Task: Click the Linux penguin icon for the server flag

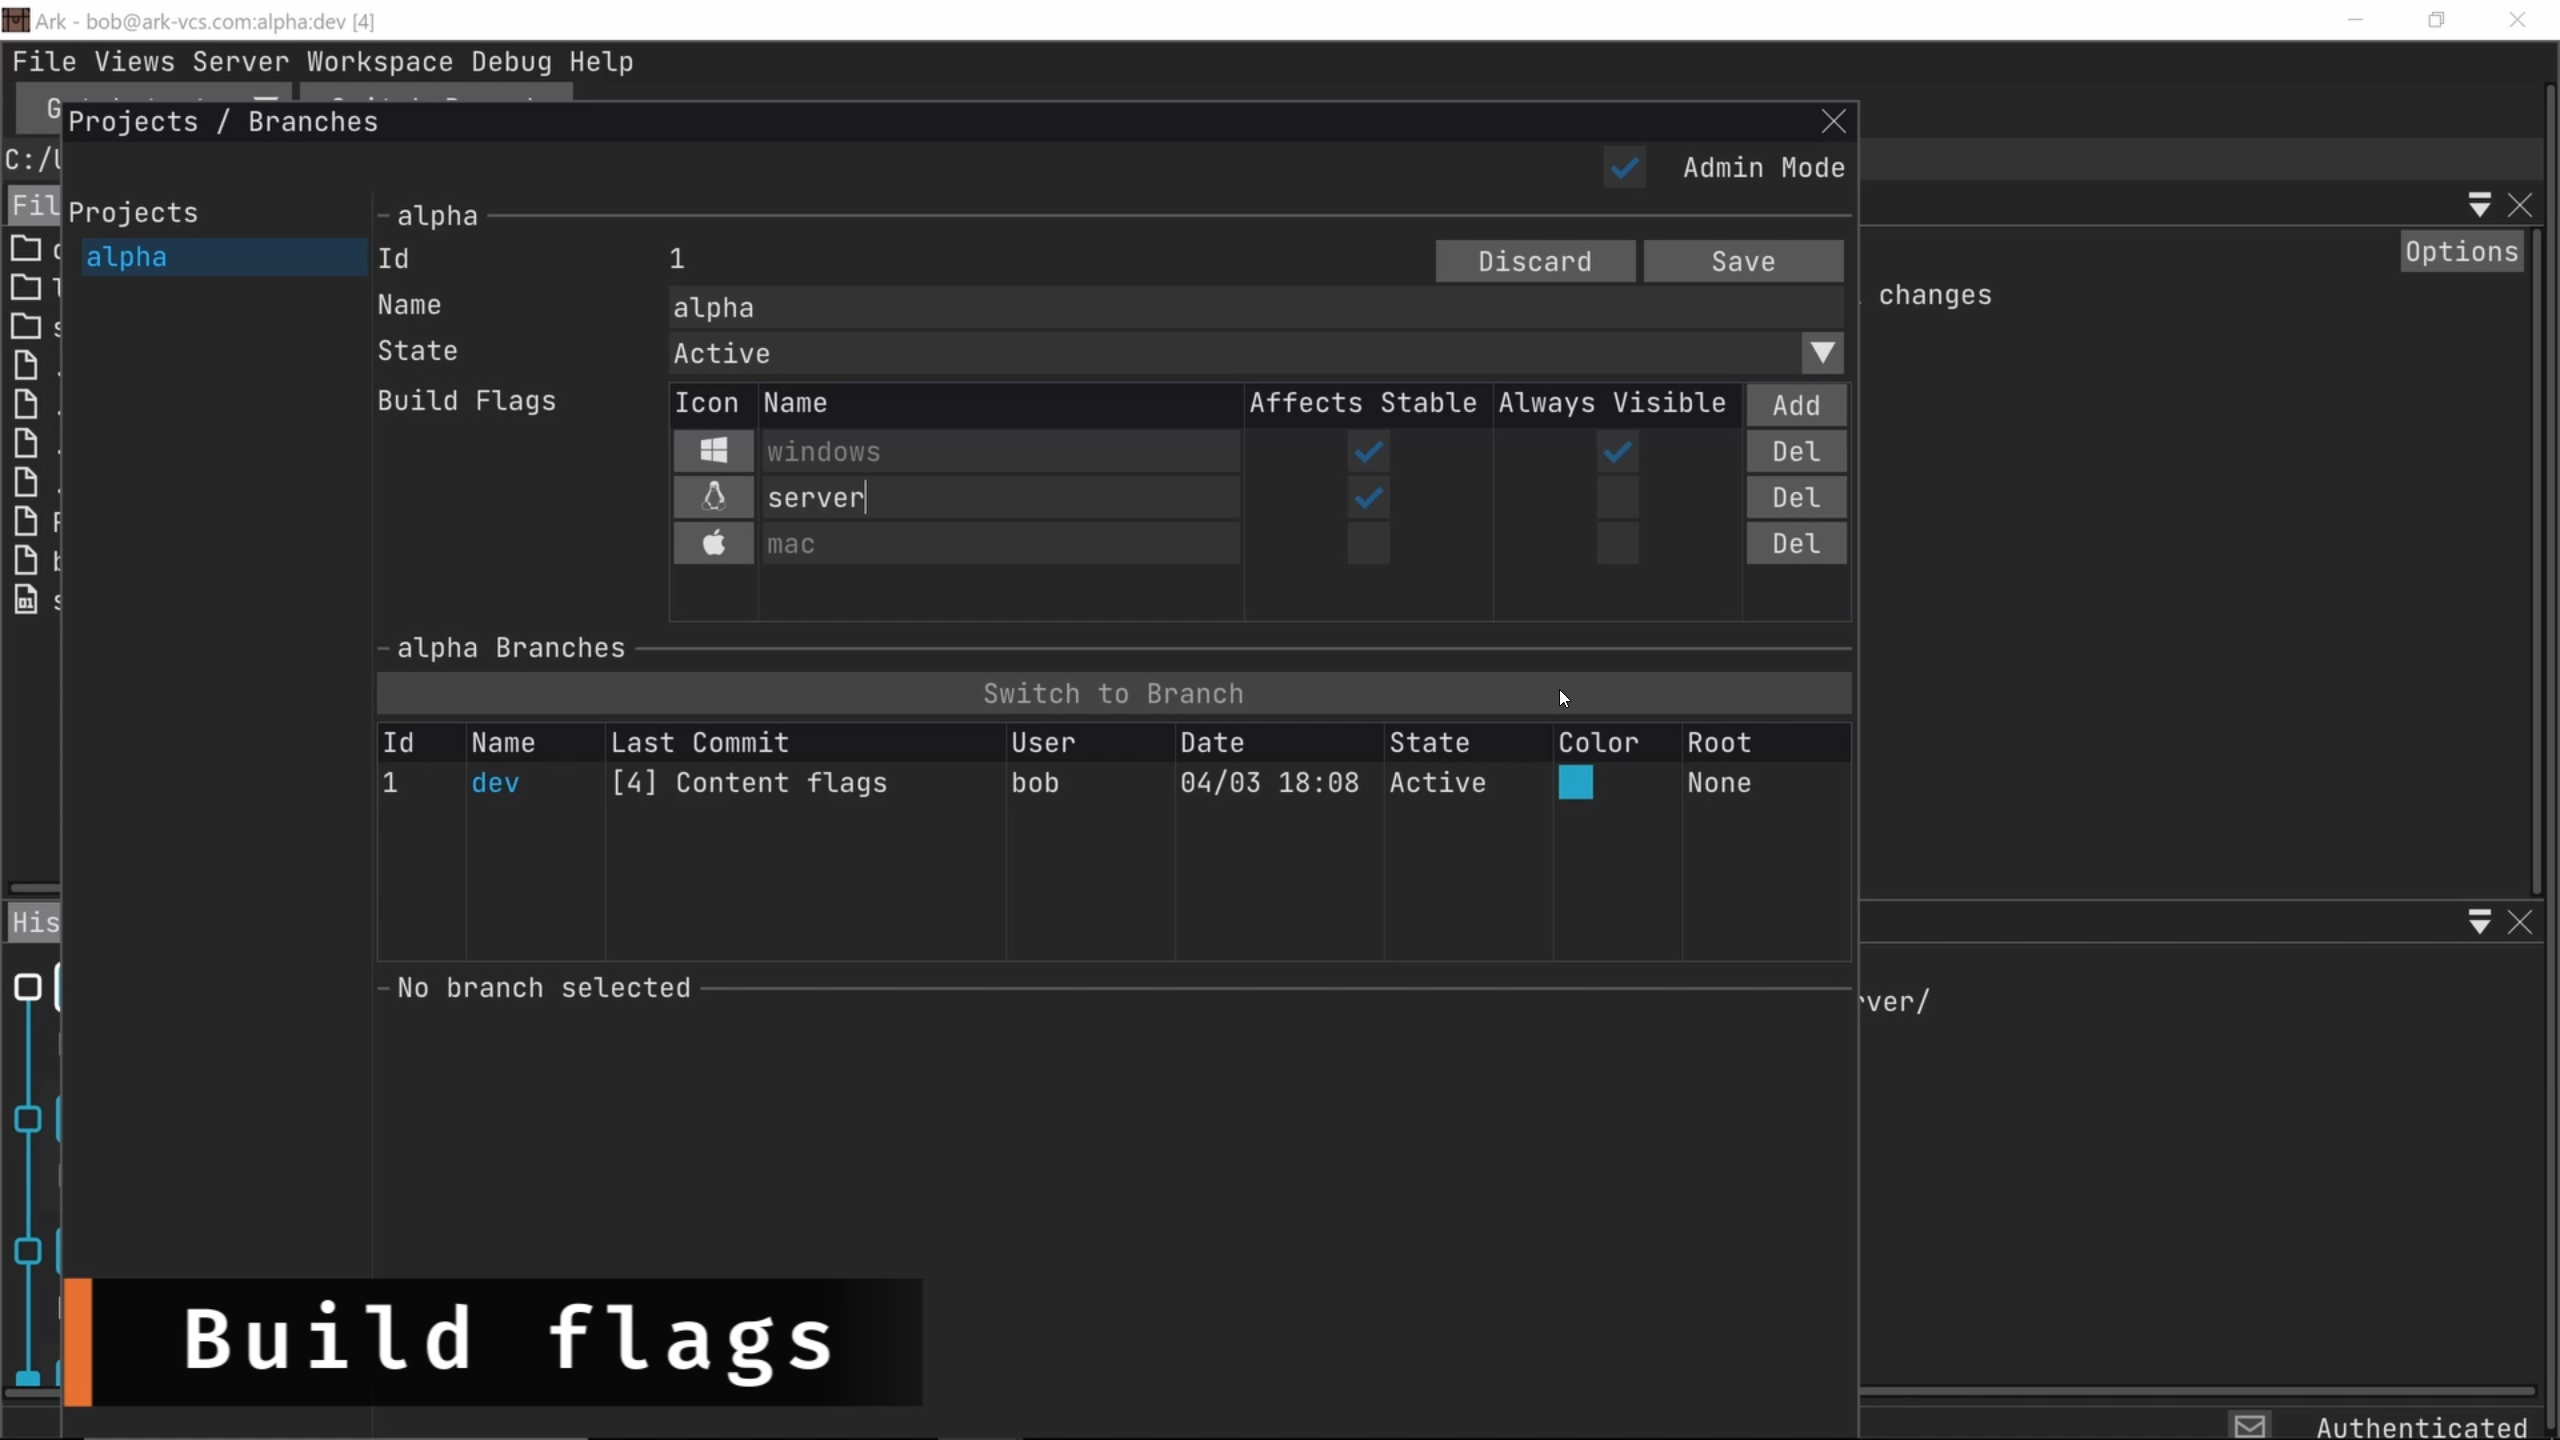Action: 713,497
